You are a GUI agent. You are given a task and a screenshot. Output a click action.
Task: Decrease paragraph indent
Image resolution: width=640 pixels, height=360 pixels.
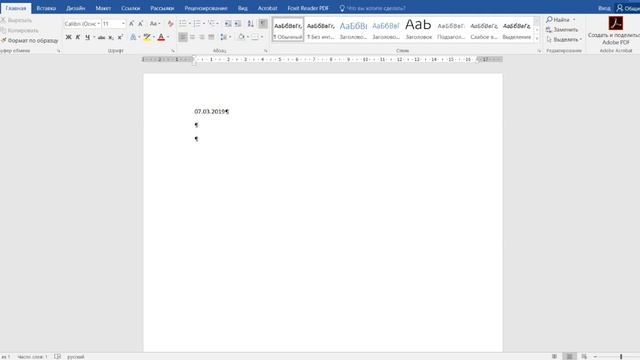point(228,24)
